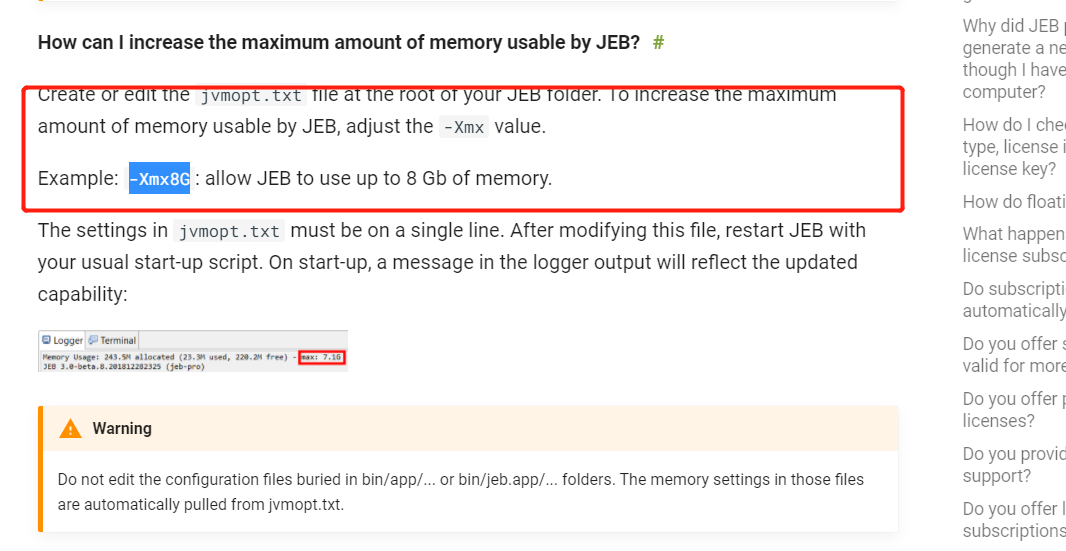The width and height of the screenshot is (1066, 551).
Task: Open the logger output screenshot thumbnail
Action: point(193,351)
